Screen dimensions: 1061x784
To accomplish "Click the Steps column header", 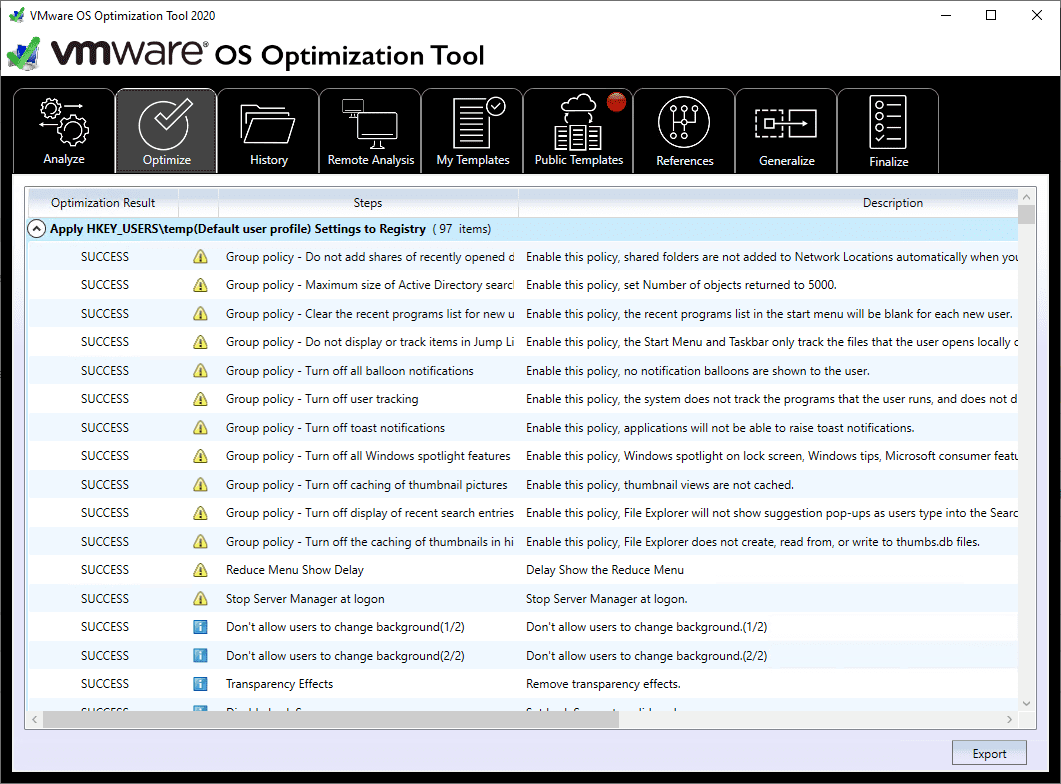I will click(x=368, y=203).
